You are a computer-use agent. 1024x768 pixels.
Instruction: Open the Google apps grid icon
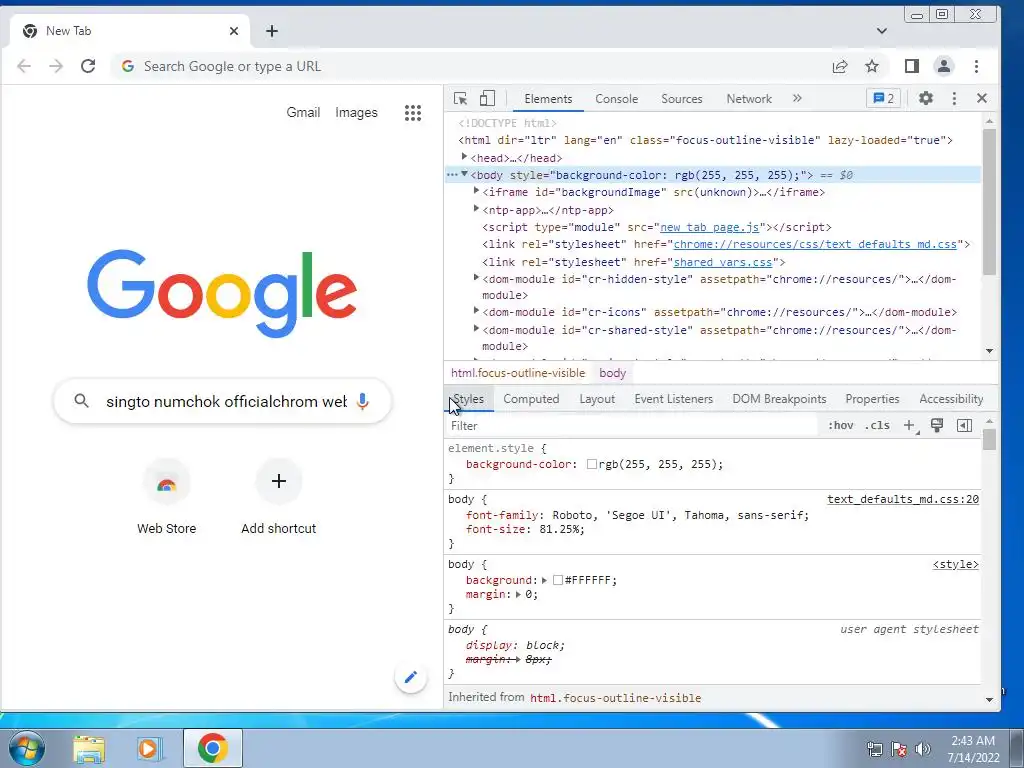[x=413, y=112]
